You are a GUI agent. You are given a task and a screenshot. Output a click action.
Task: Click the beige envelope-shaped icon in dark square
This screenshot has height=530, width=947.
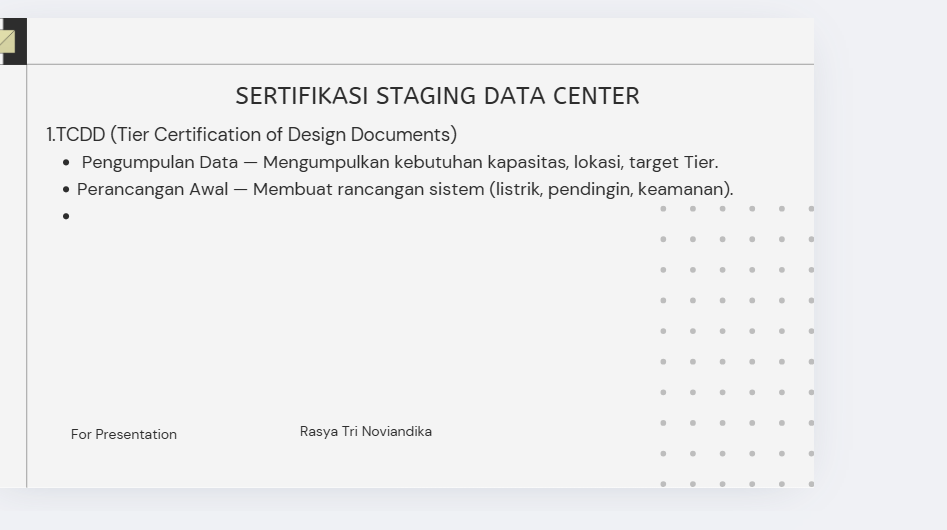tap(8, 41)
